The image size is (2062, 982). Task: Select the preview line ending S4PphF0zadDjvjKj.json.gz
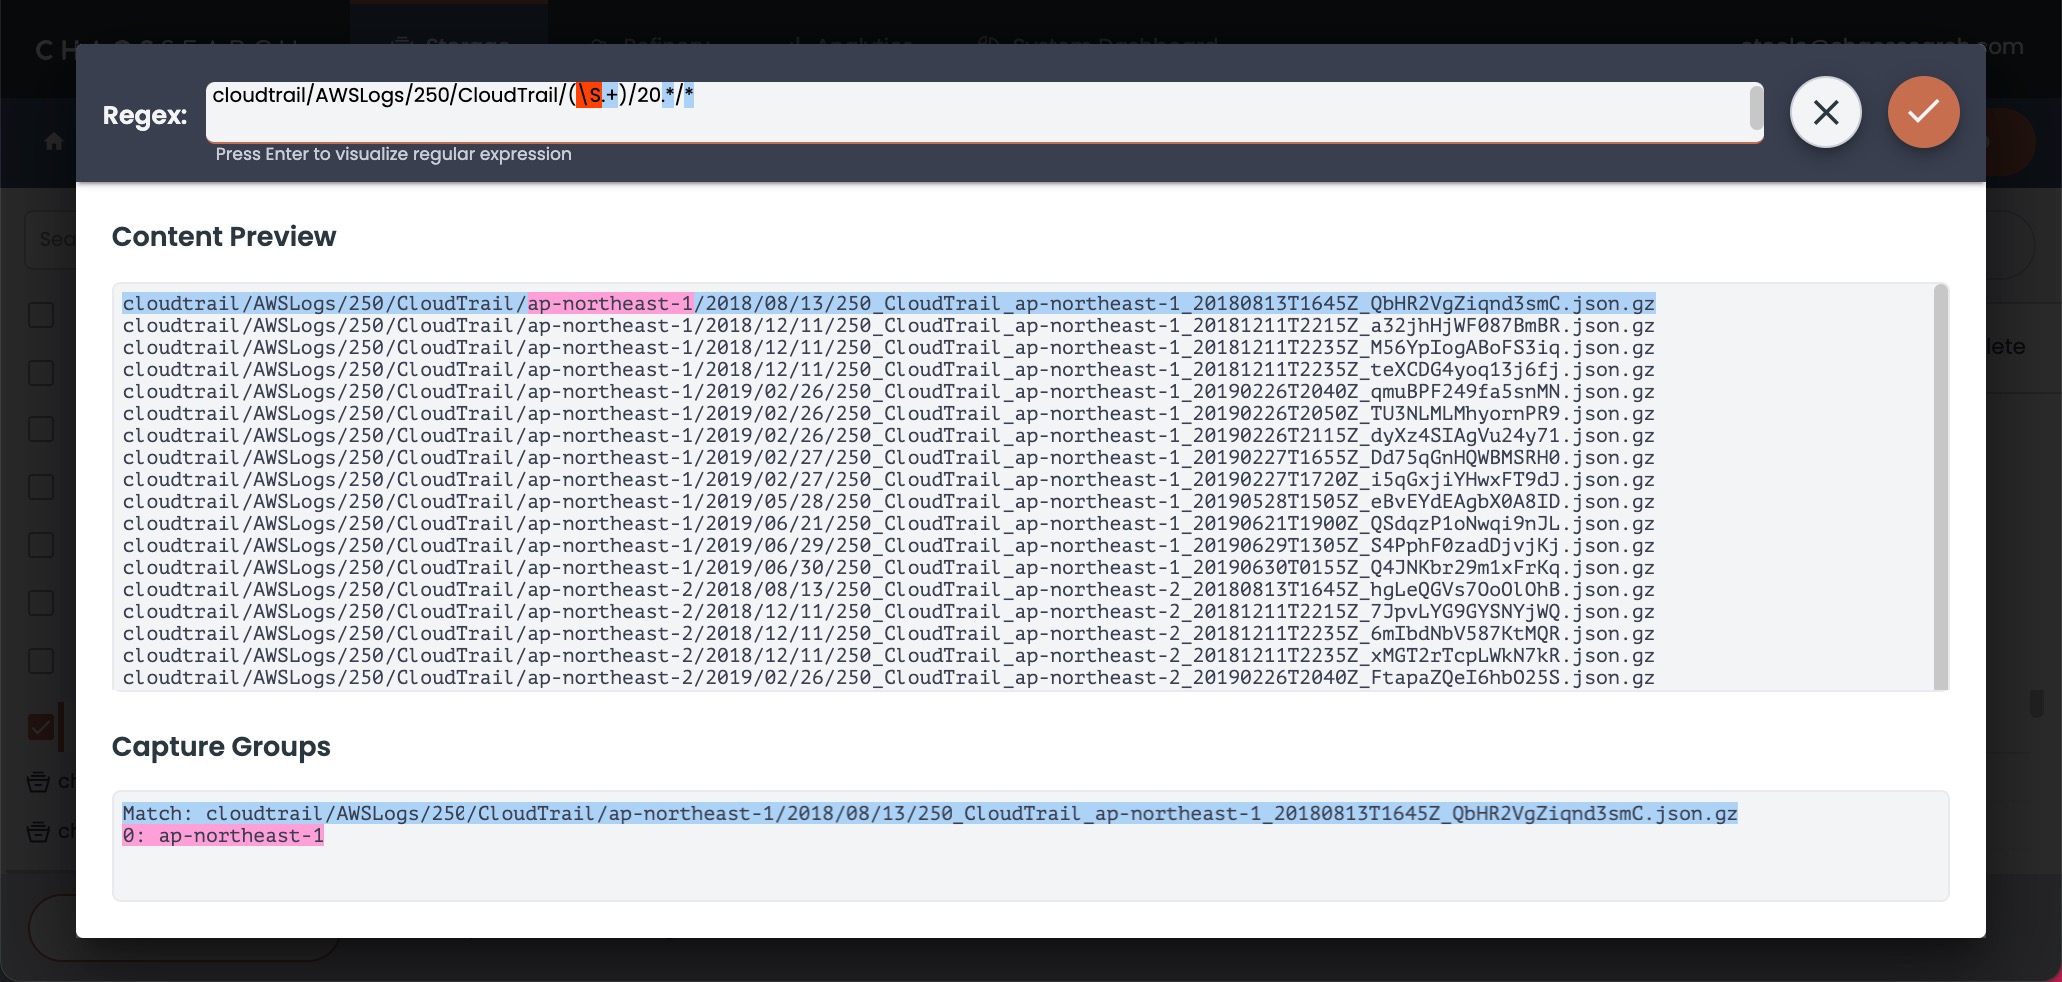(889, 545)
